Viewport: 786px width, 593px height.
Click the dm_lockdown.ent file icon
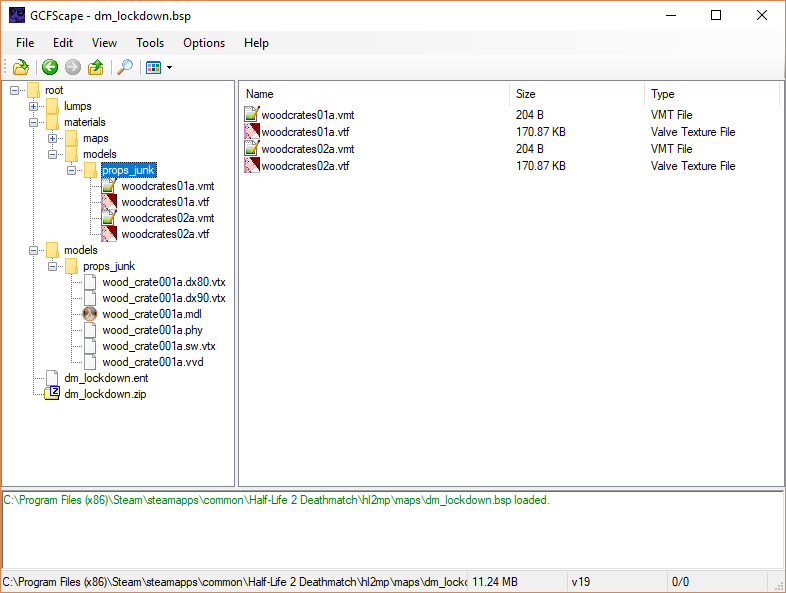(x=52, y=378)
